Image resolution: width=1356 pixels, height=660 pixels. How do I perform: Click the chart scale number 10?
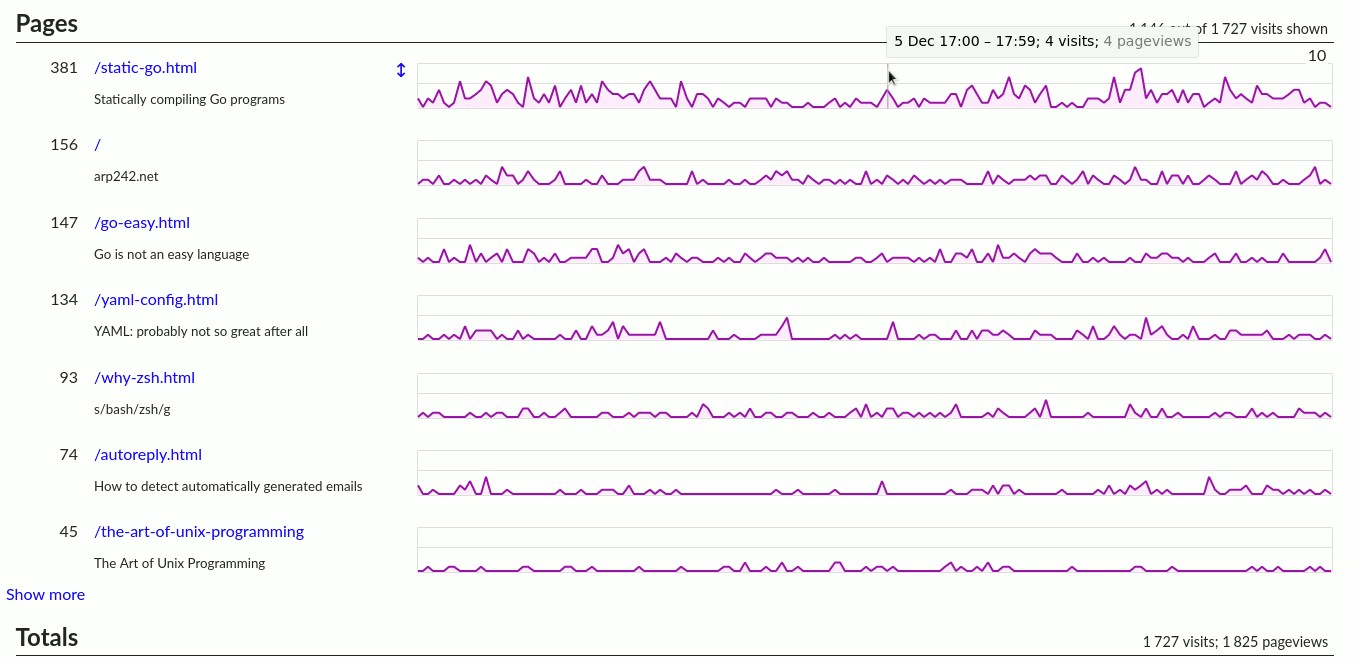(1317, 56)
